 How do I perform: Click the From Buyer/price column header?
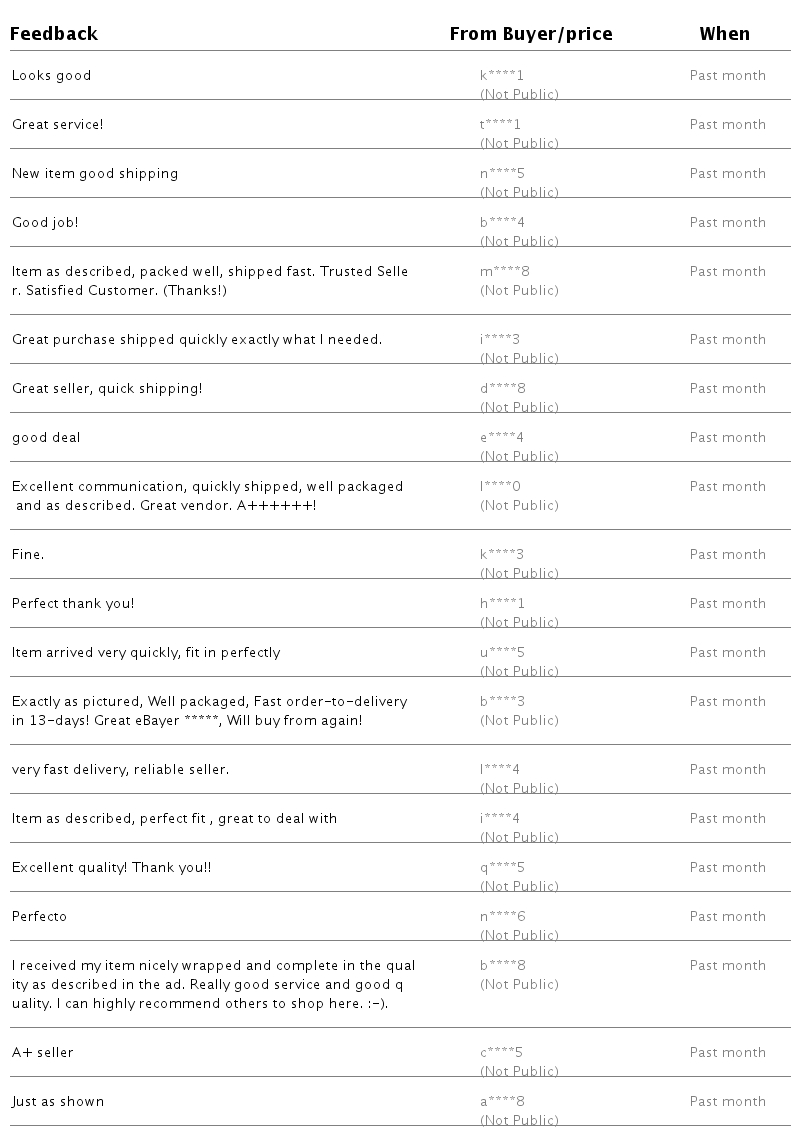pyautogui.click(x=530, y=34)
